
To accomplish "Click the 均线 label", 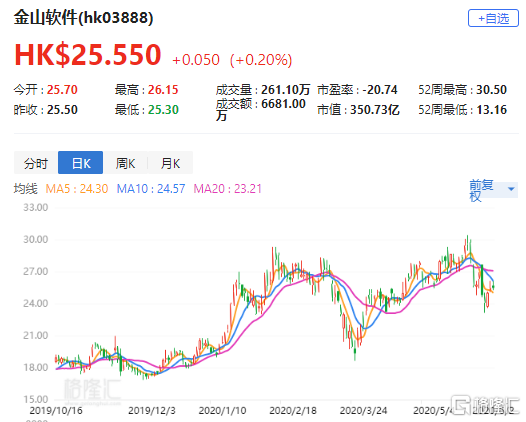I will (25, 189).
